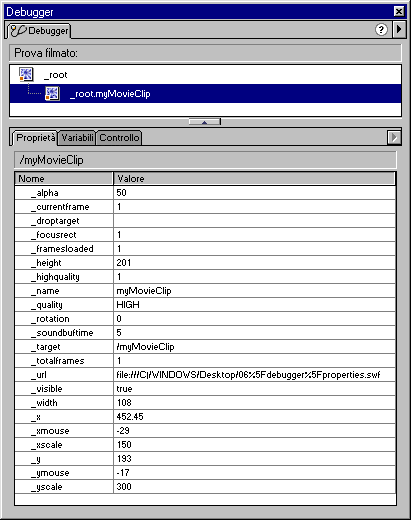This screenshot has width=411, height=520.
Task: Collapse the display list using splitter arrow
Action: (205, 122)
